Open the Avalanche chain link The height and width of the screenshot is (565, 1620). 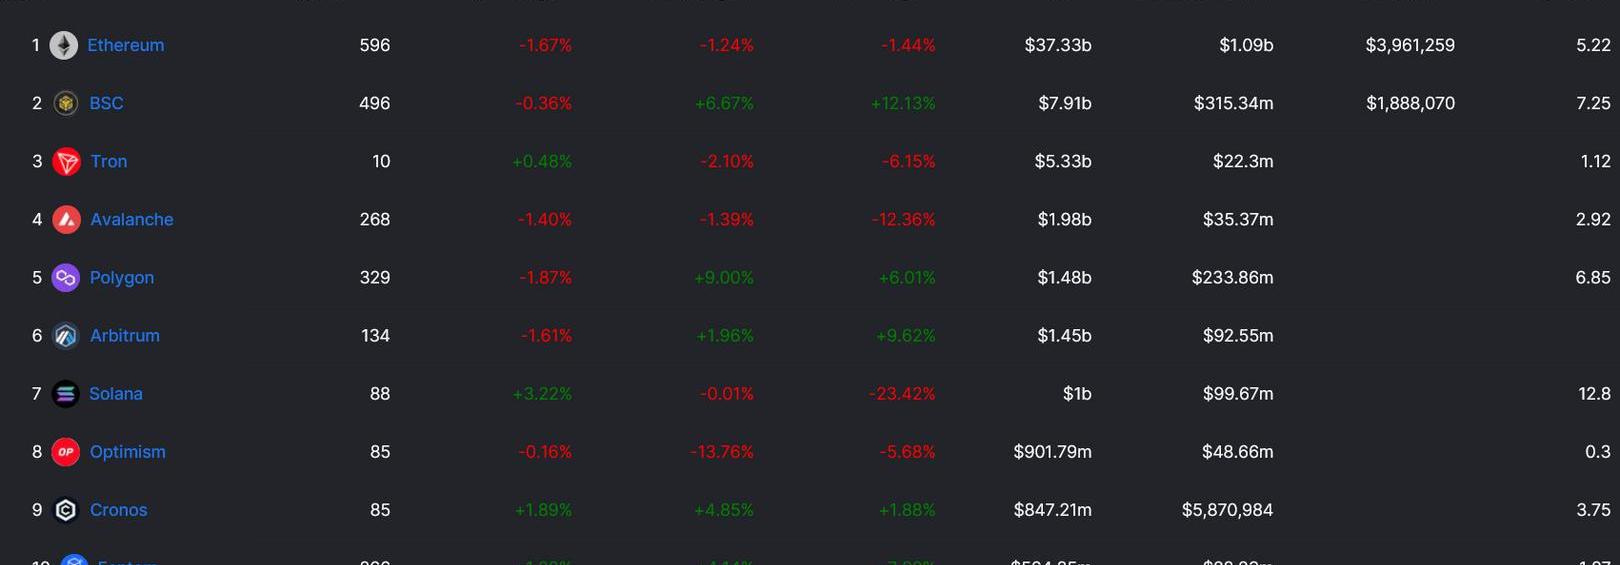tap(132, 219)
